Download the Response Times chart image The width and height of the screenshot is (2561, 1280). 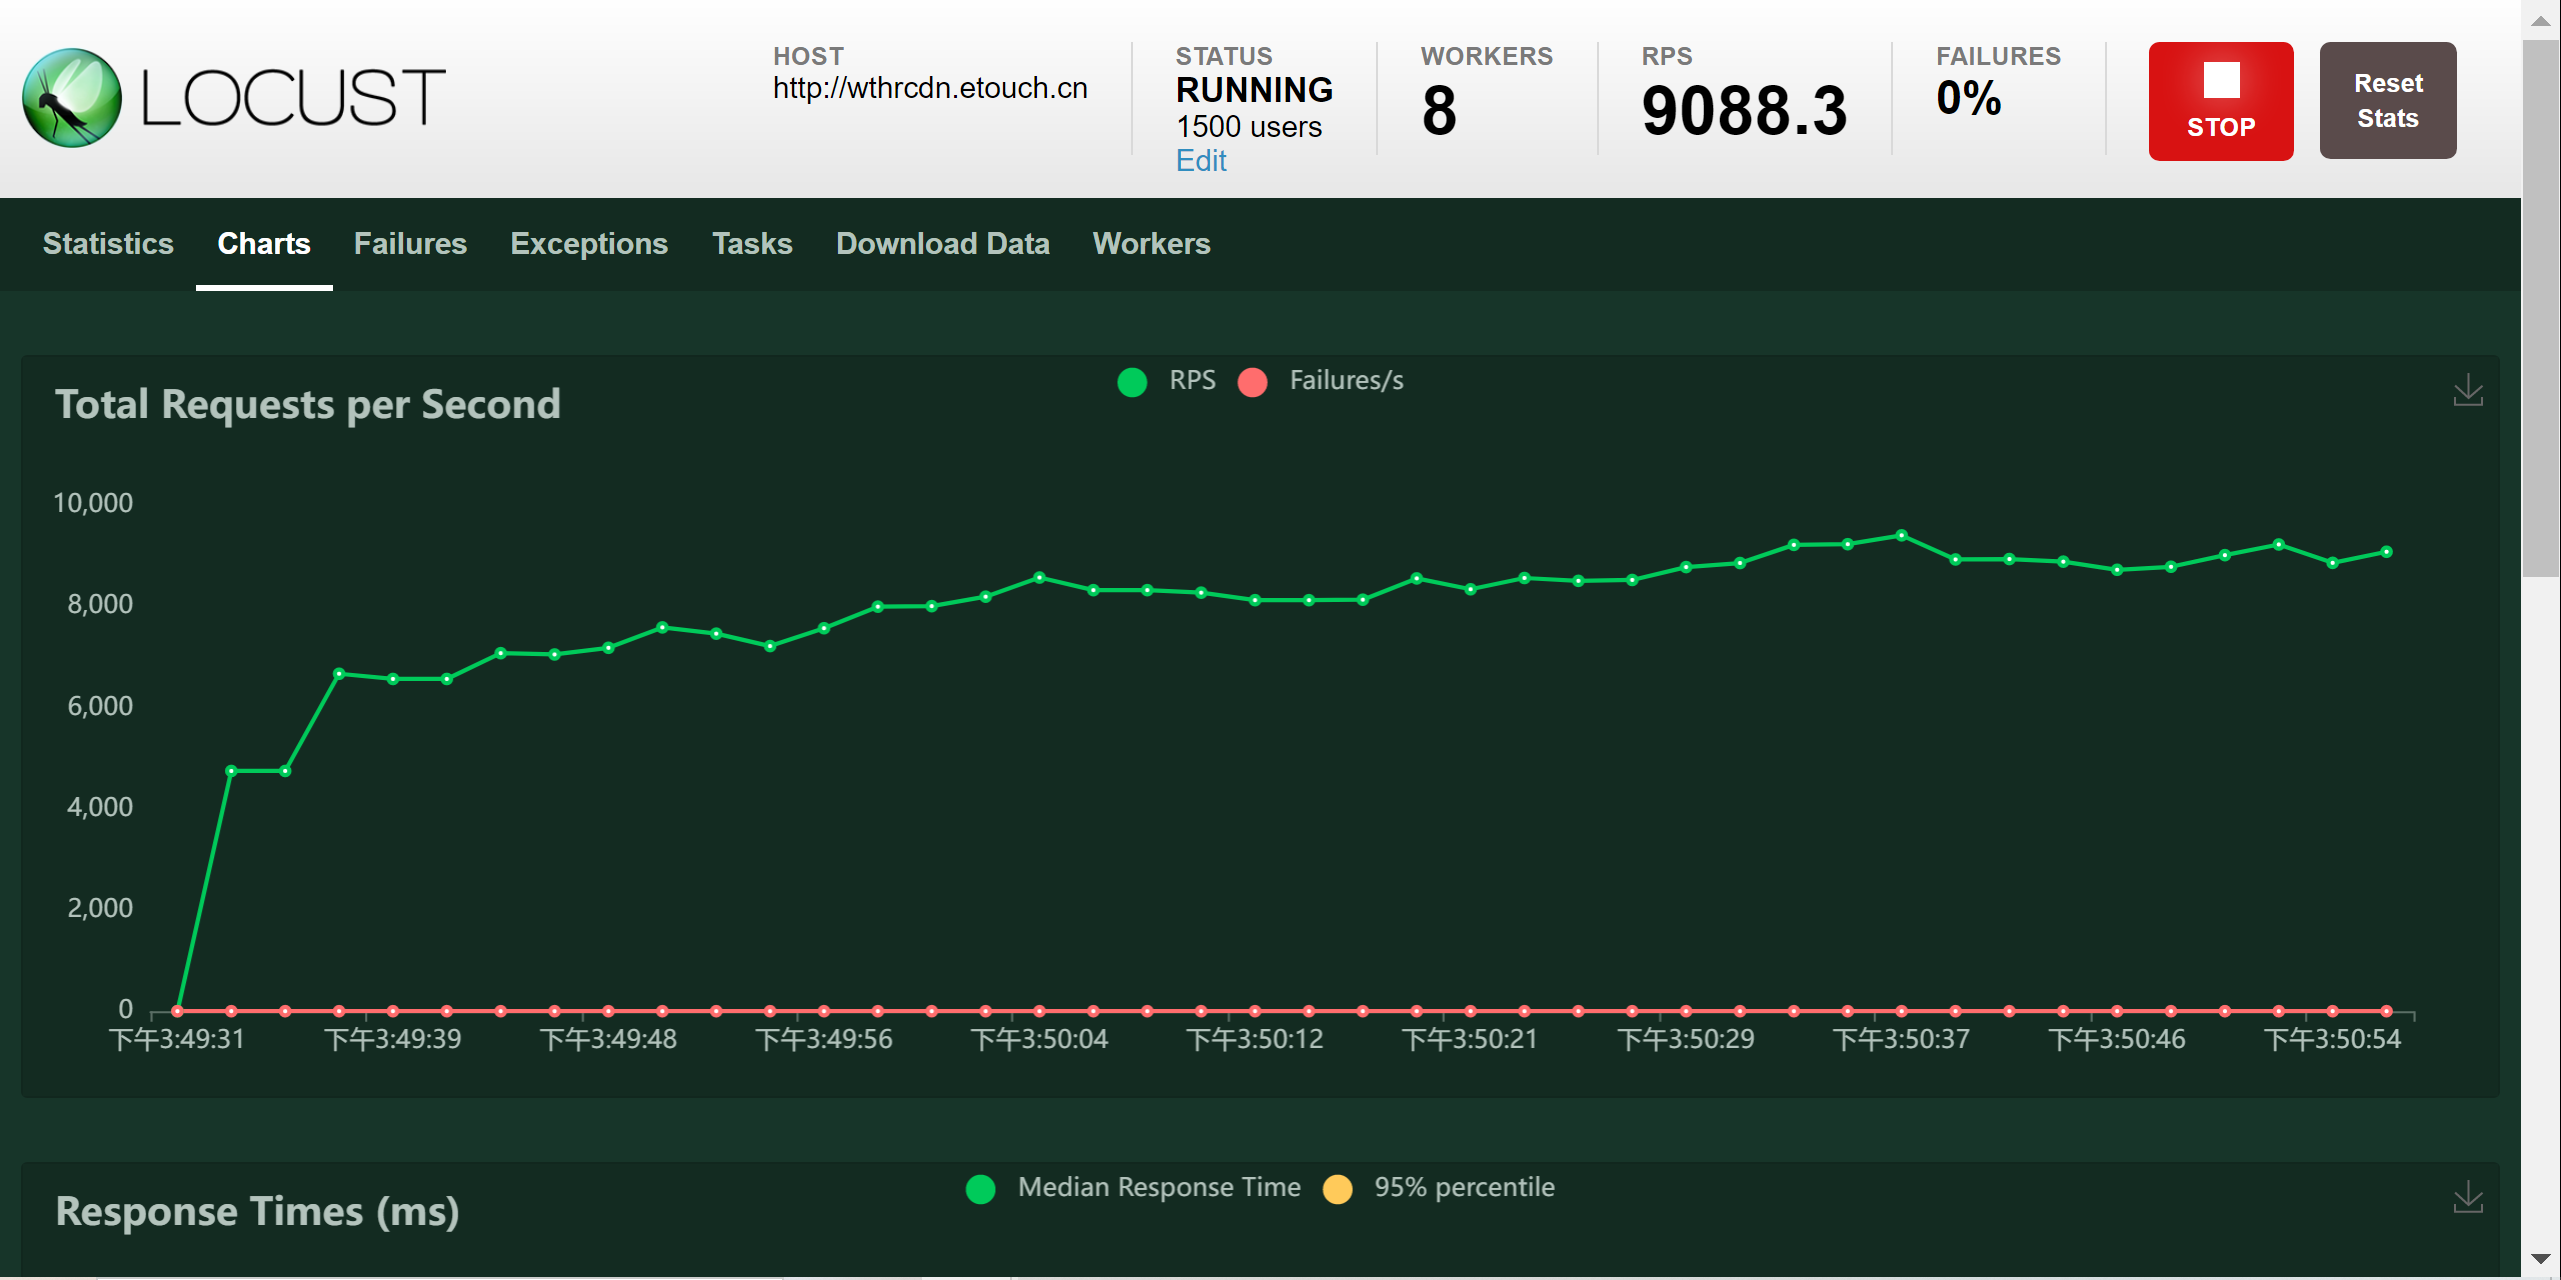pyautogui.click(x=2467, y=1197)
